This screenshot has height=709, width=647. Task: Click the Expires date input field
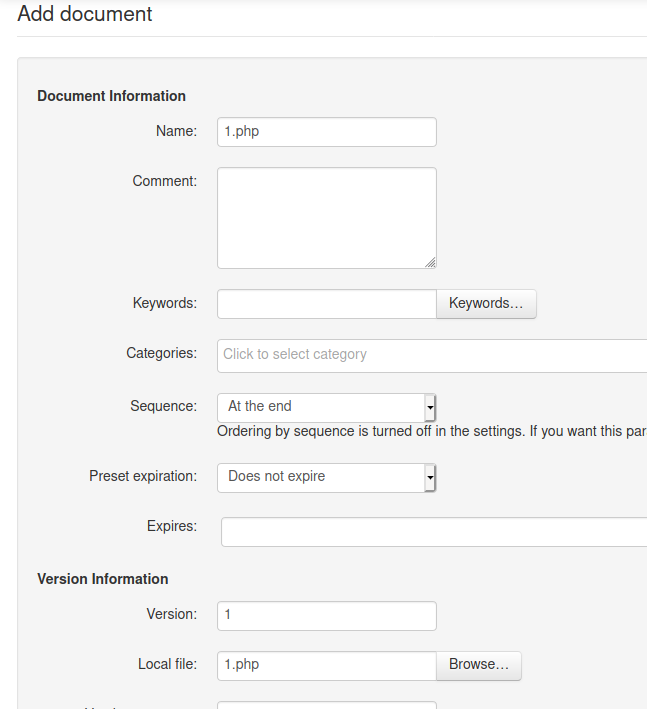pyautogui.click(x=434, y=532)
